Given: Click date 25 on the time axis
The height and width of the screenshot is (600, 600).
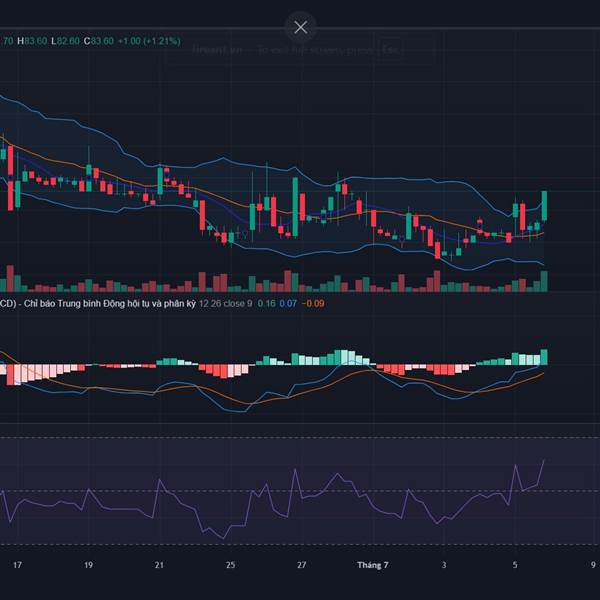Looking at the screenshot, I should click(x=231, y=565).
